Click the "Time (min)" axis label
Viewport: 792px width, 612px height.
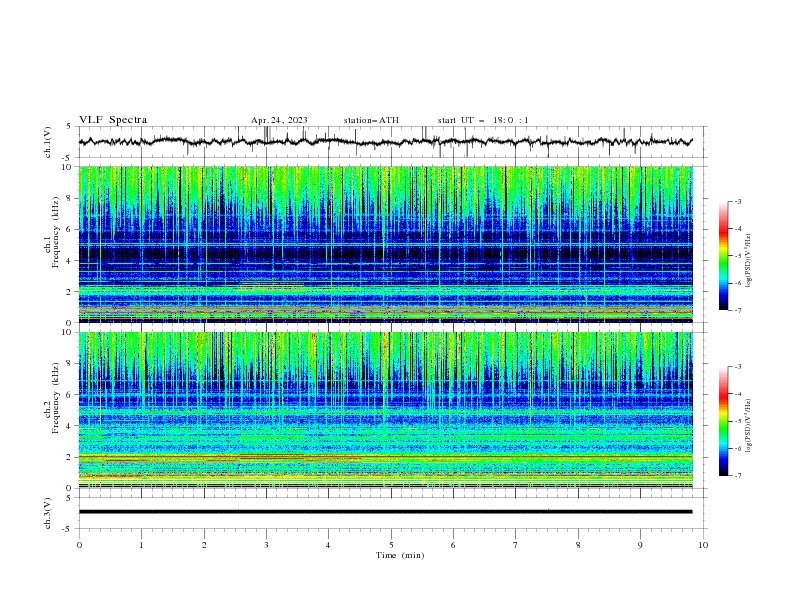[400, 555]
